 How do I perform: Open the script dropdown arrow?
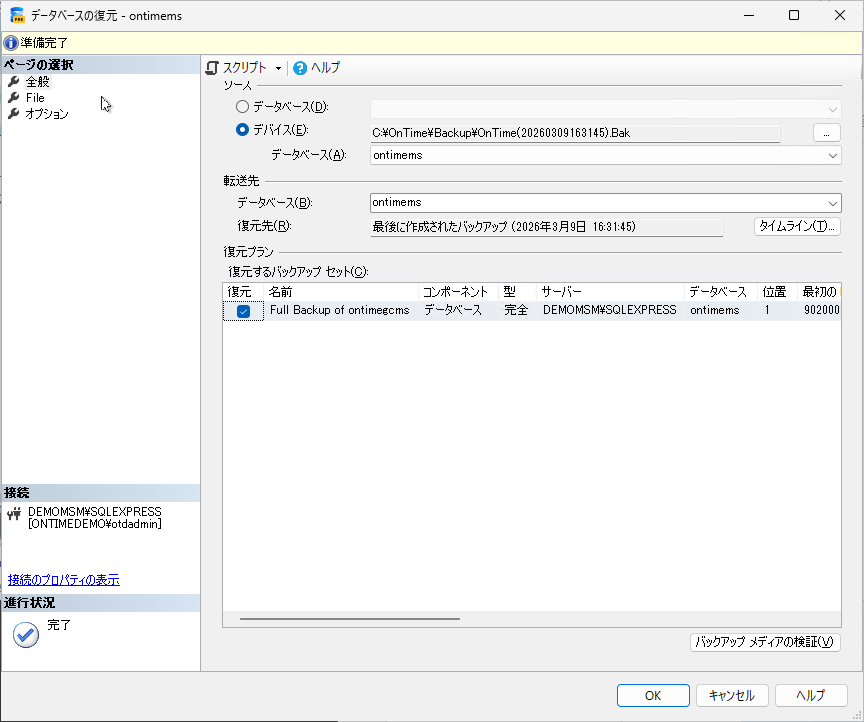click(x=278, y=68)
